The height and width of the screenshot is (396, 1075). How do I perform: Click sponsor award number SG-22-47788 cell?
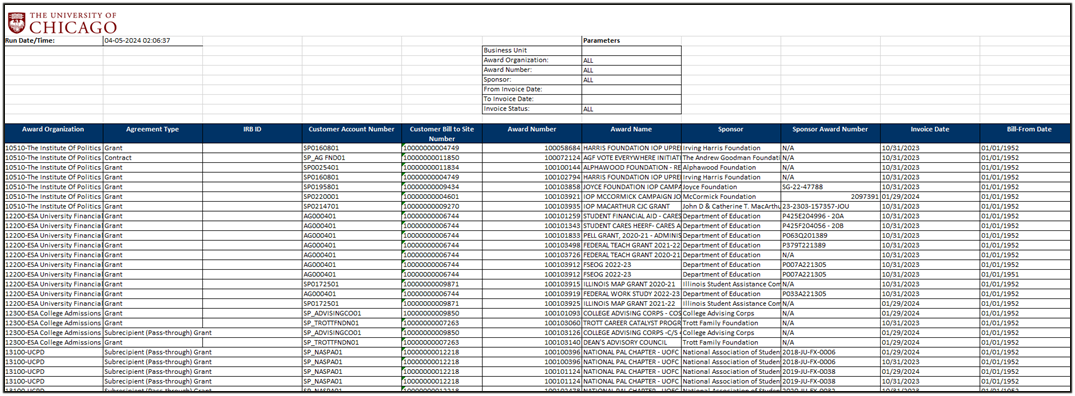coord(830,186)
